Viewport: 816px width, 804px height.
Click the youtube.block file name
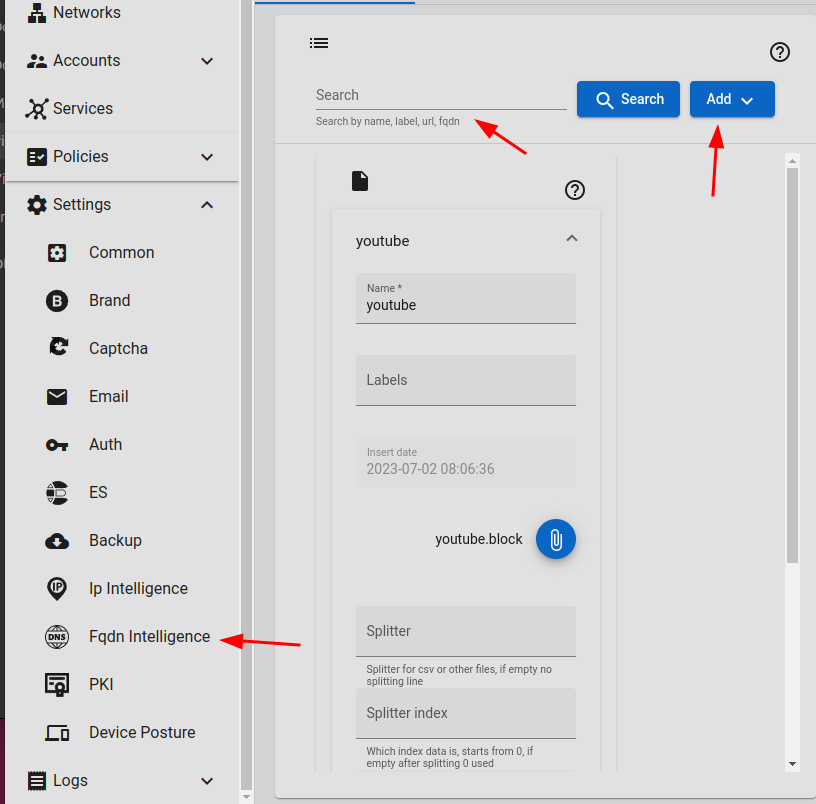click(x=478, y=539)
